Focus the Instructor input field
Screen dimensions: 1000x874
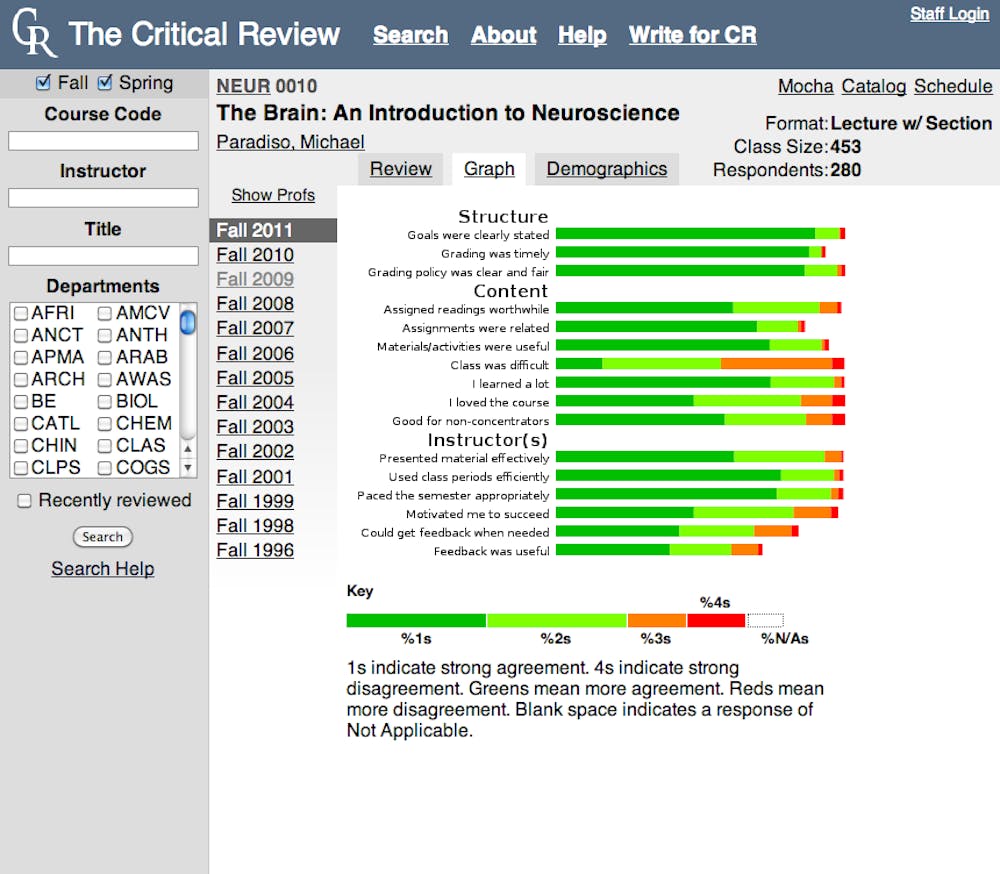point(103,198)
